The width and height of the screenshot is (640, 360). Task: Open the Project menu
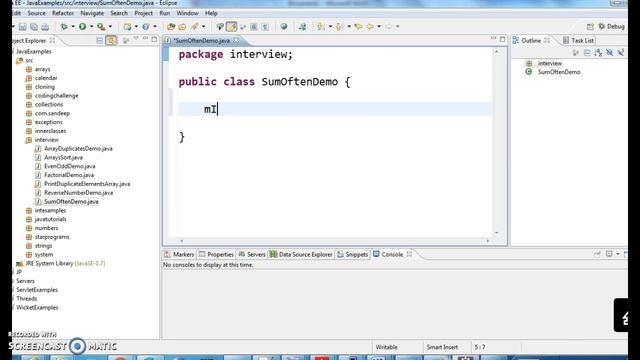(x=143, y=13)
